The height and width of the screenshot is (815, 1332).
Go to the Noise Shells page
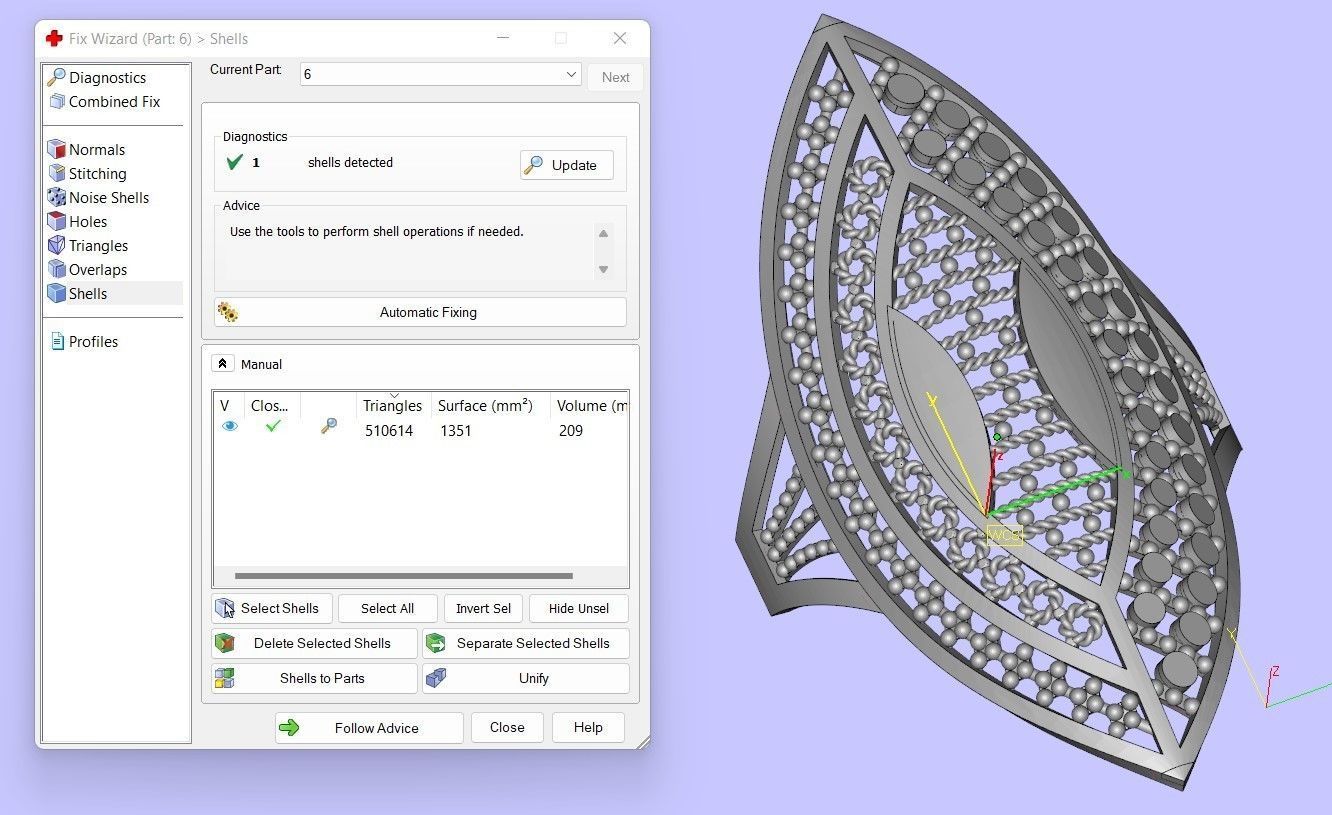109,197
